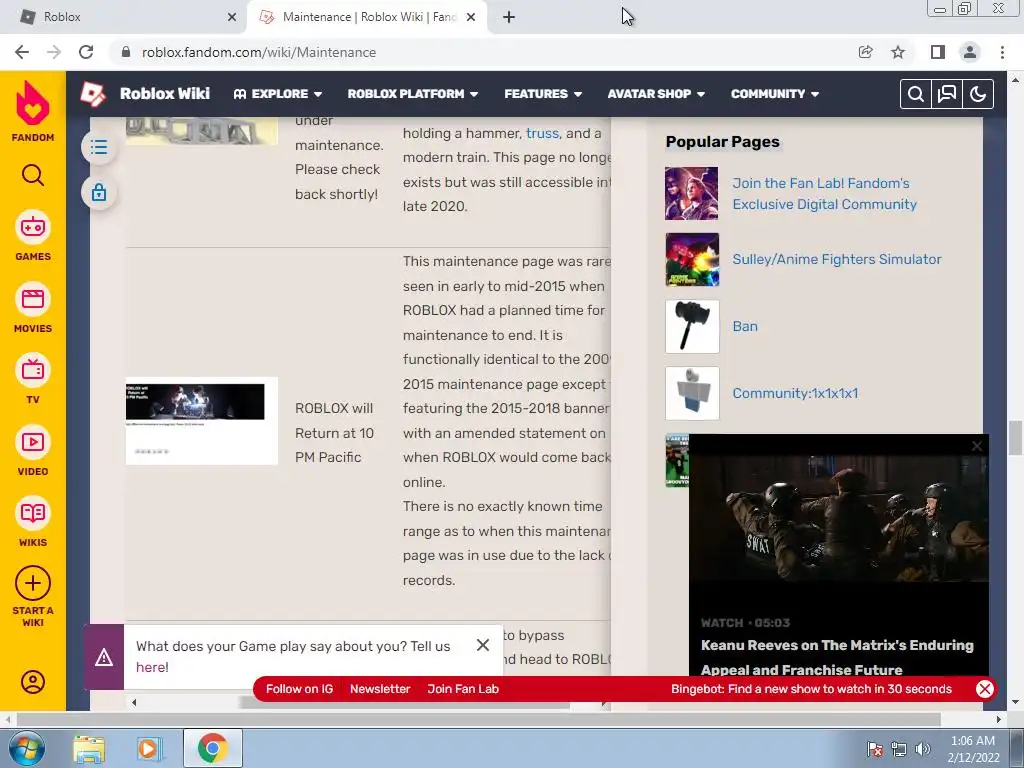
Task: Click the here link in notification
Action: coord(152,667)
